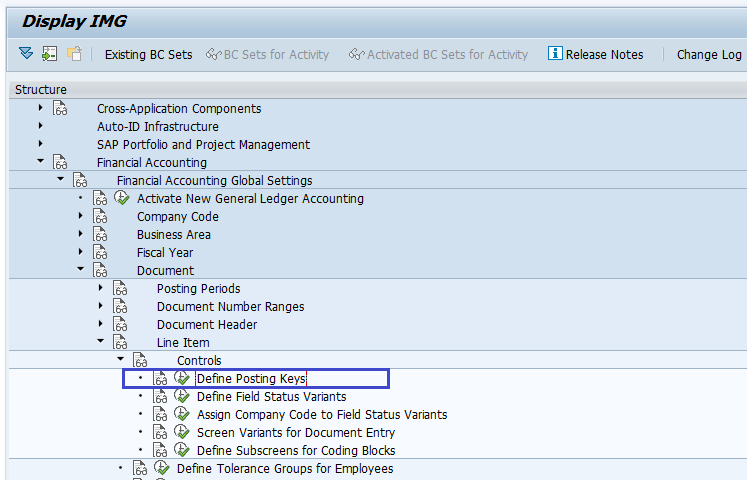Open documentation icon for Financial Accounting Global Settings

[80, 180]
